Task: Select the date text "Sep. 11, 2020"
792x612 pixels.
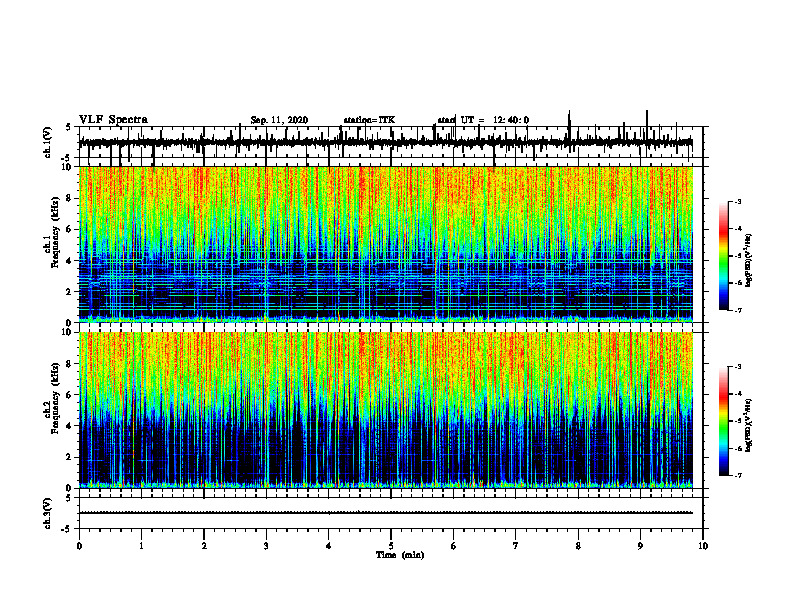Action: 279,120
